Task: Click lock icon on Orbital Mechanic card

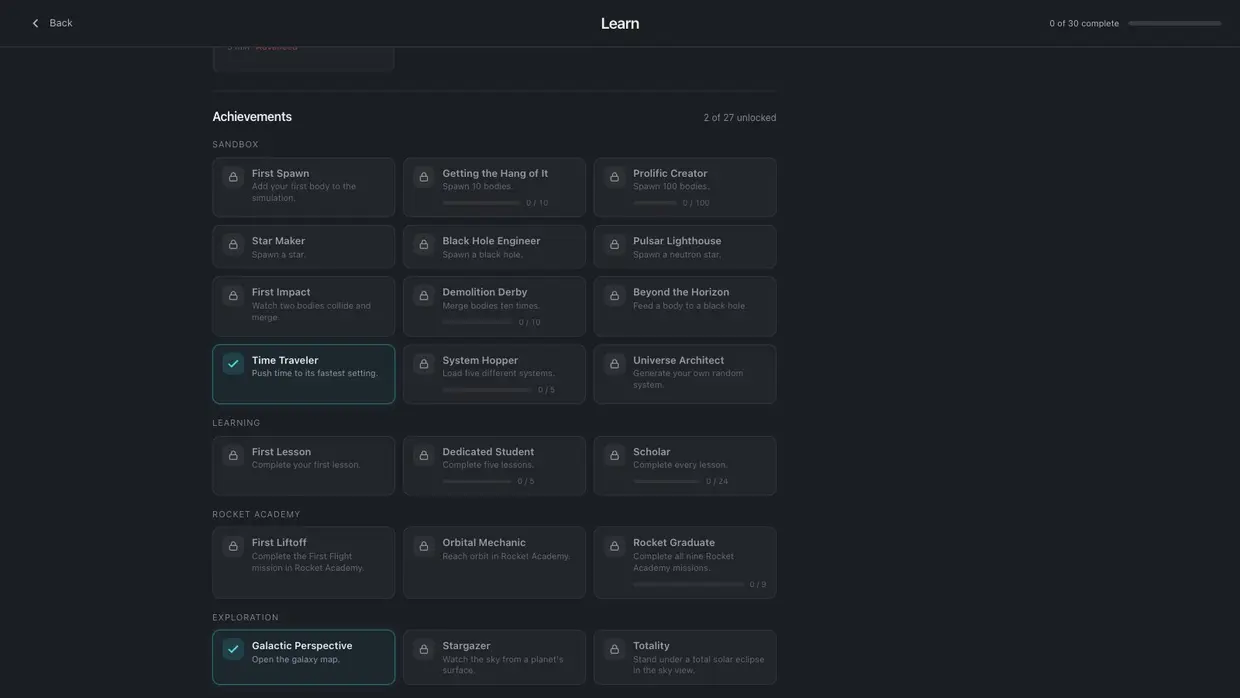Action: coord(424,546)
